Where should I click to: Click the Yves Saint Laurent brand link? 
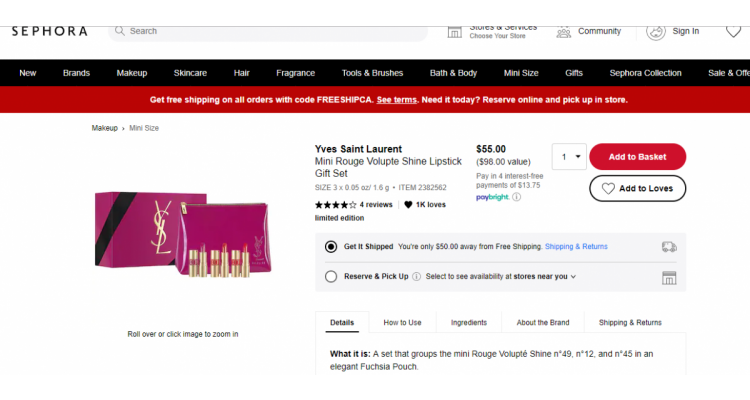click(358, 149)
